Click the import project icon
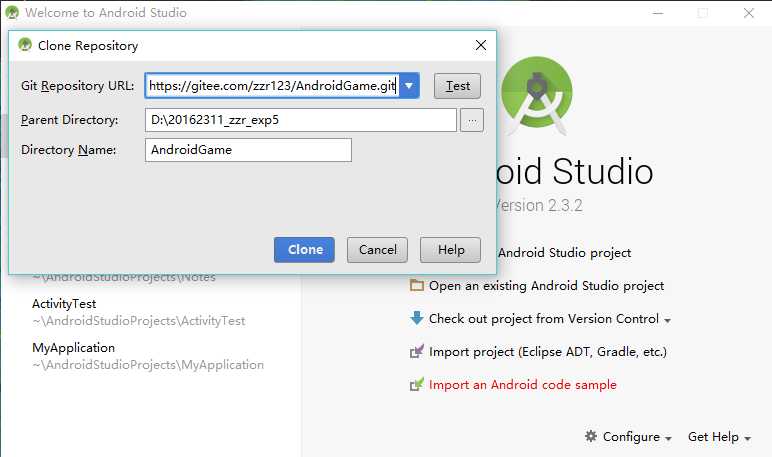 pos(417,351)
